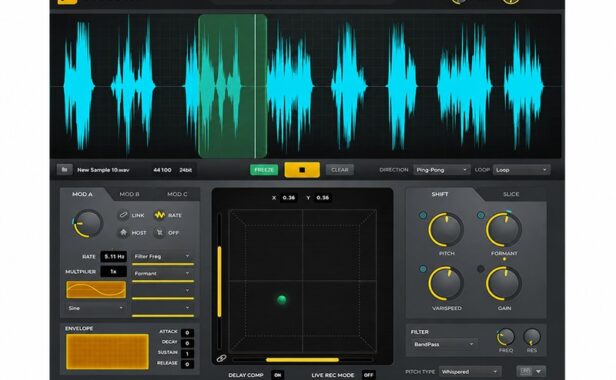
Task: Click the vertical yellow XY range slider
Action: (219, 281)
